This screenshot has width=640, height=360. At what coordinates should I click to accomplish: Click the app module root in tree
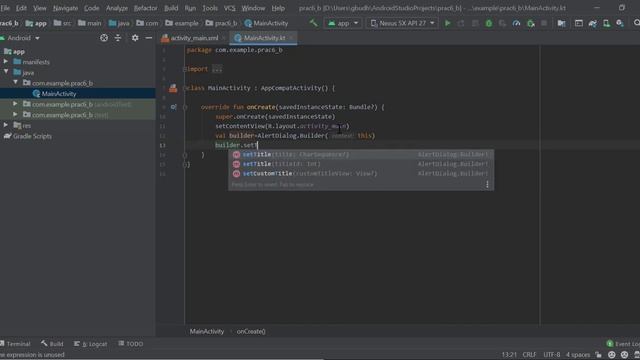pos(14,51)
